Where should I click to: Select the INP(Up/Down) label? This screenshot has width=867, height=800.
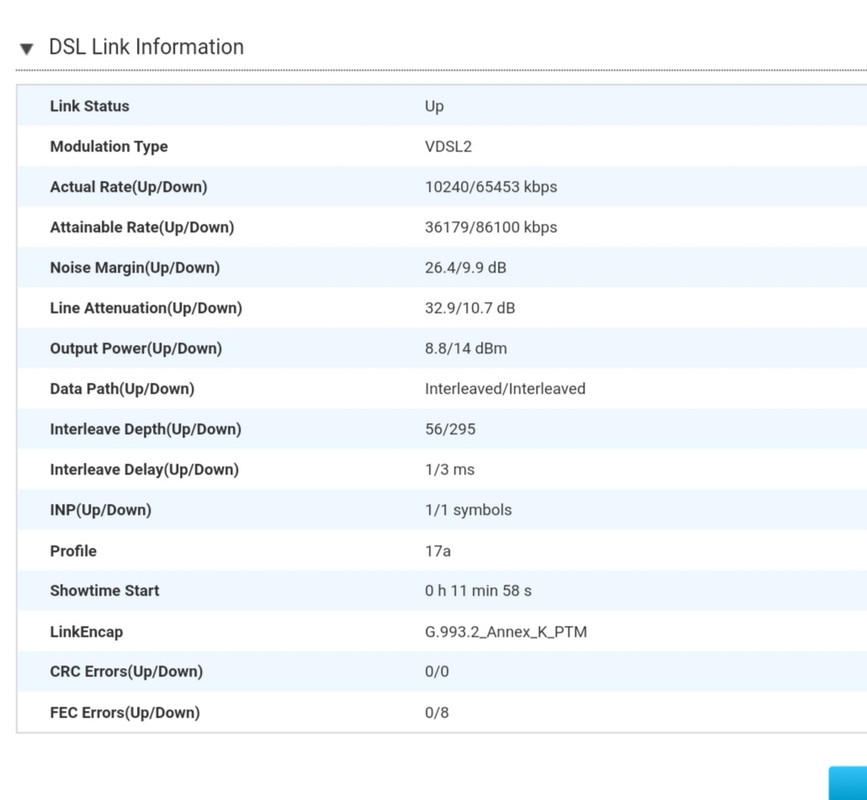(x=101, y=510)
